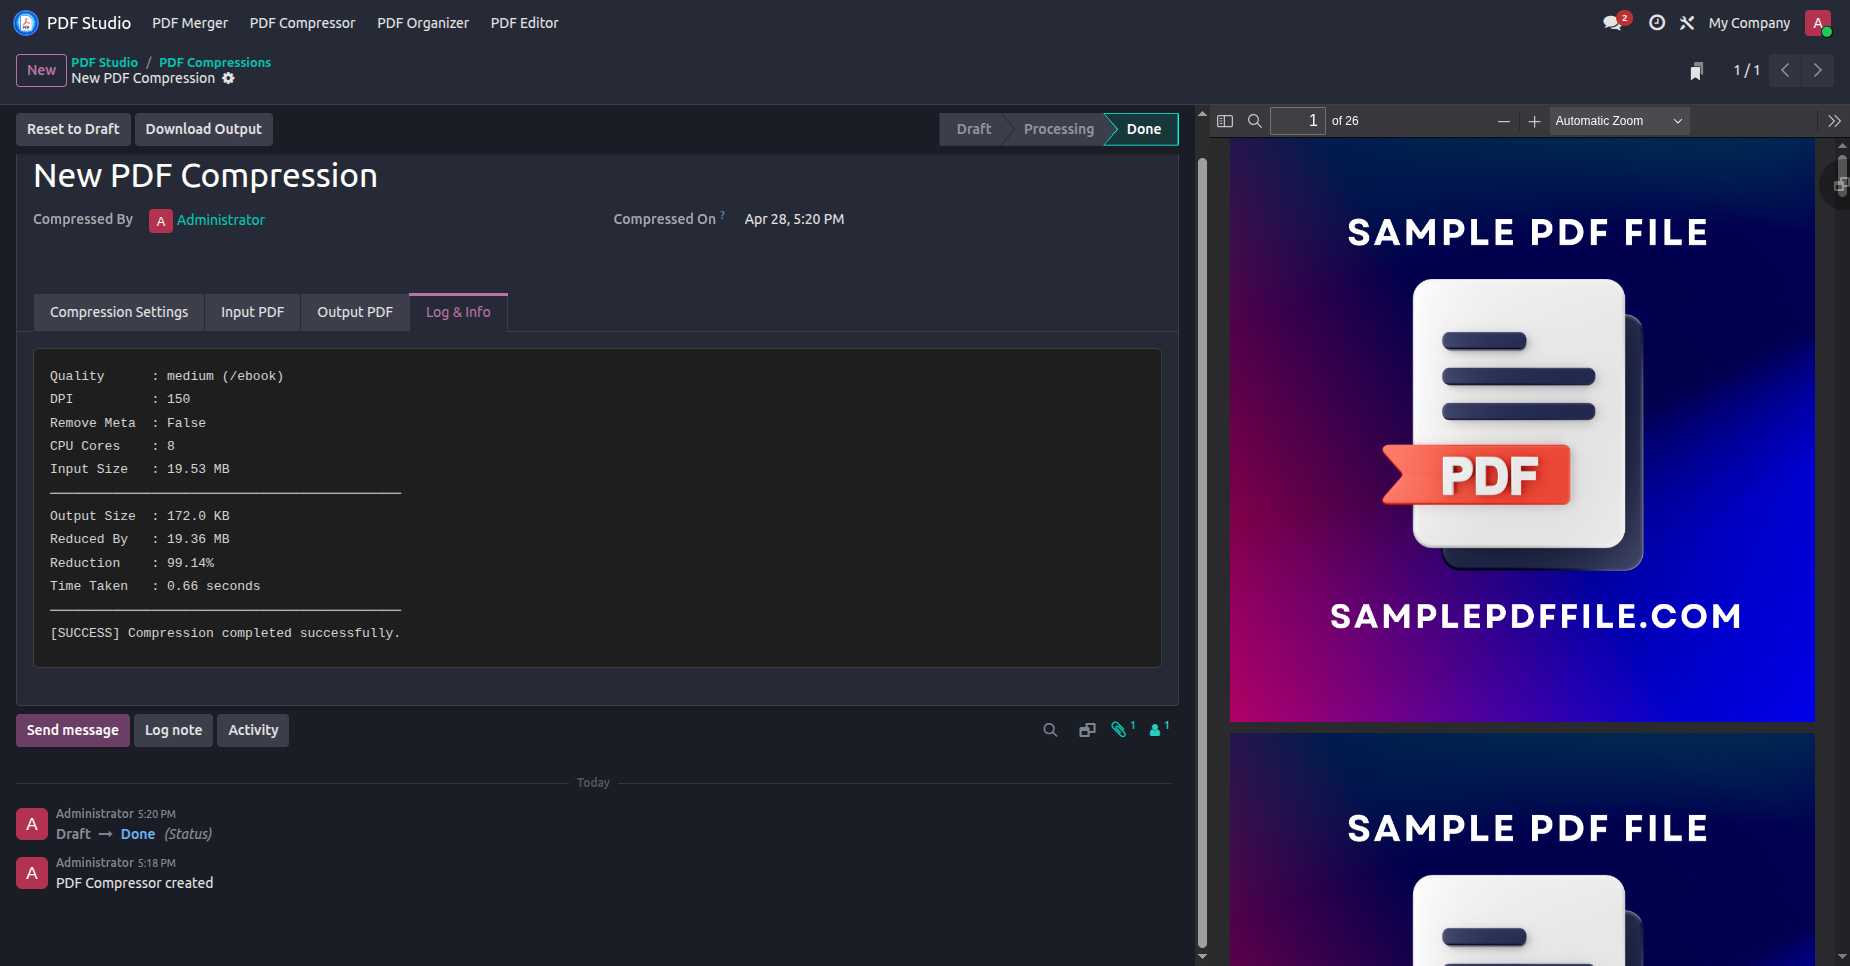Screen dimensions: 1850x966
Task: Open the Automatic Zoom dropdown
Action: (1619, 121)
